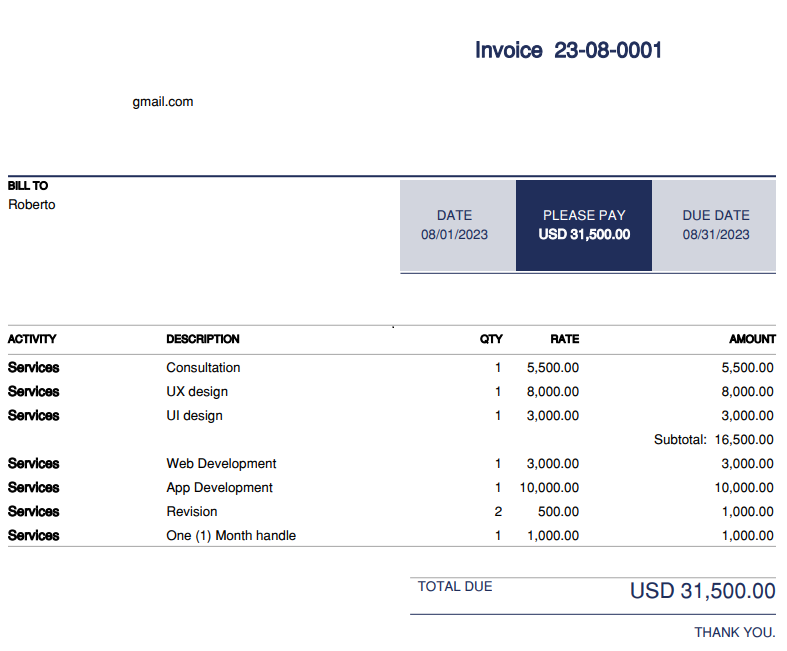Image resolution: width=787 pixels, height=651 pixels.
Task: Click the Revision quantity 2
Action: coord(498,512)
